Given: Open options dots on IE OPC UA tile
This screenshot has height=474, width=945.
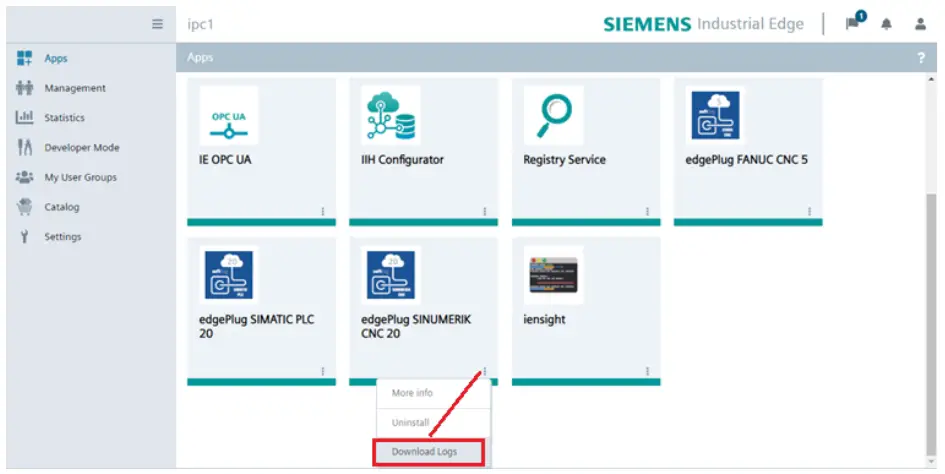Looking at the screenshot, I should [x=323, y=212].
